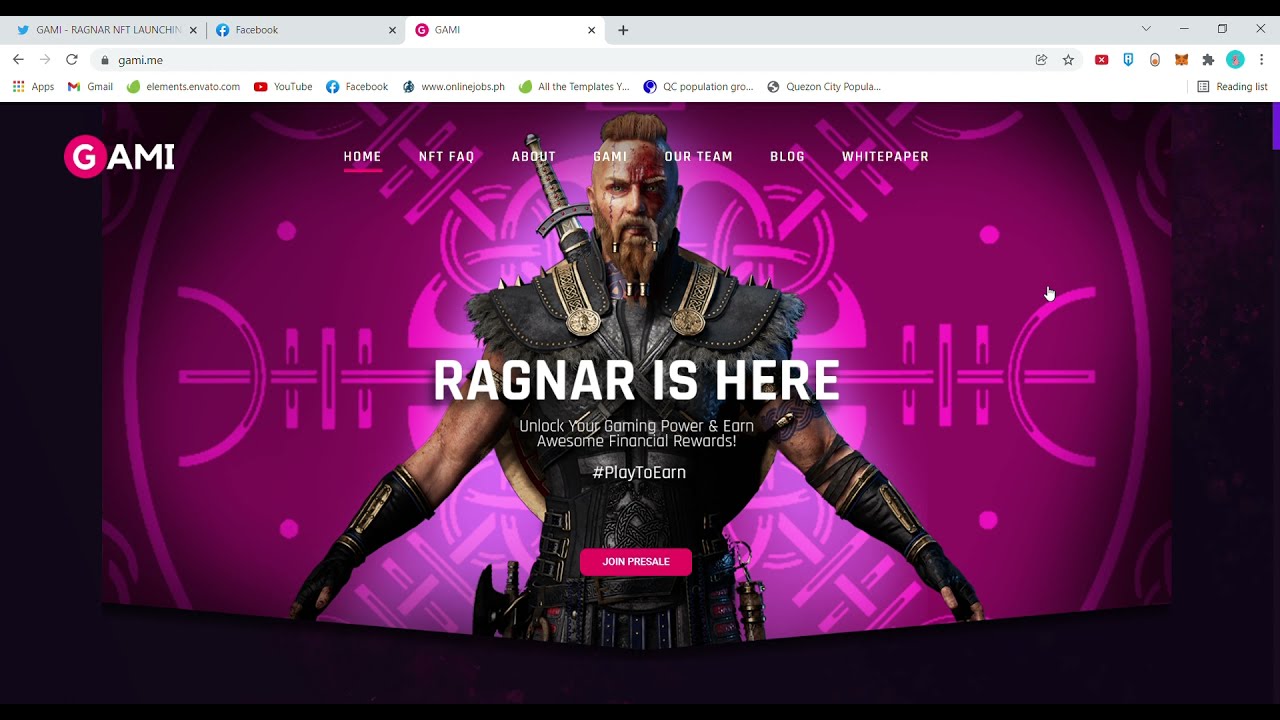Open the Apps bookmark grid
Image resolution: width=1280 pixels, height=720 pixels.
(x=33, y=87)
